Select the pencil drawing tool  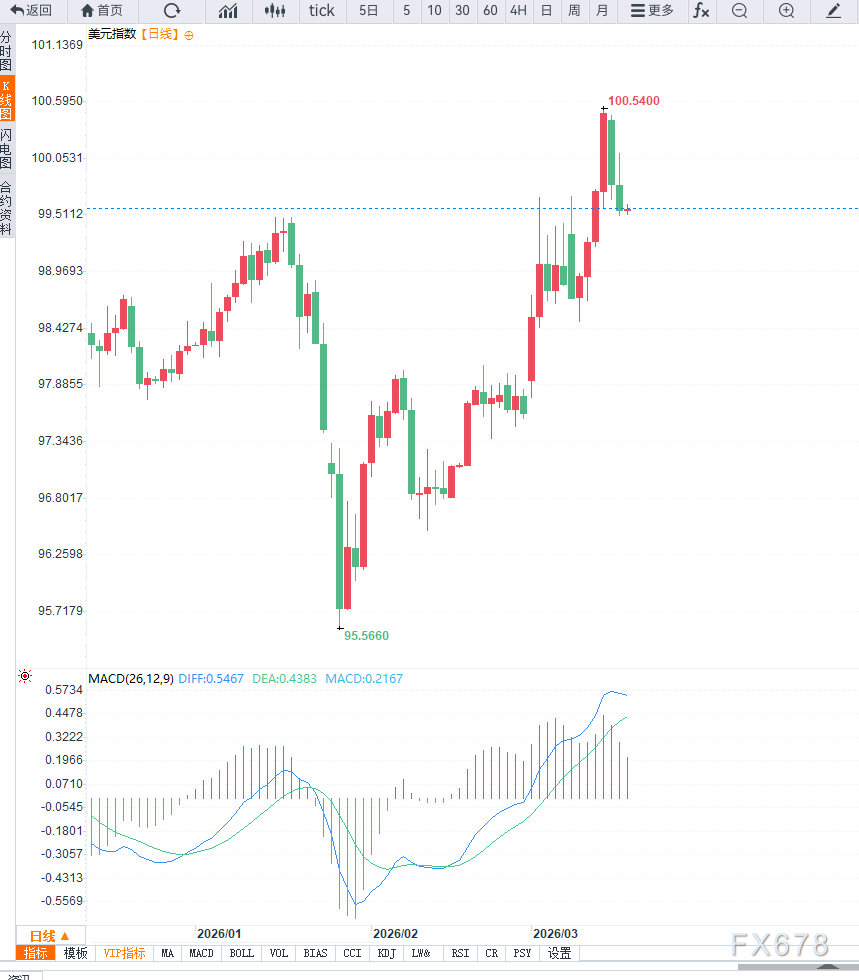[x=833, y=11]
